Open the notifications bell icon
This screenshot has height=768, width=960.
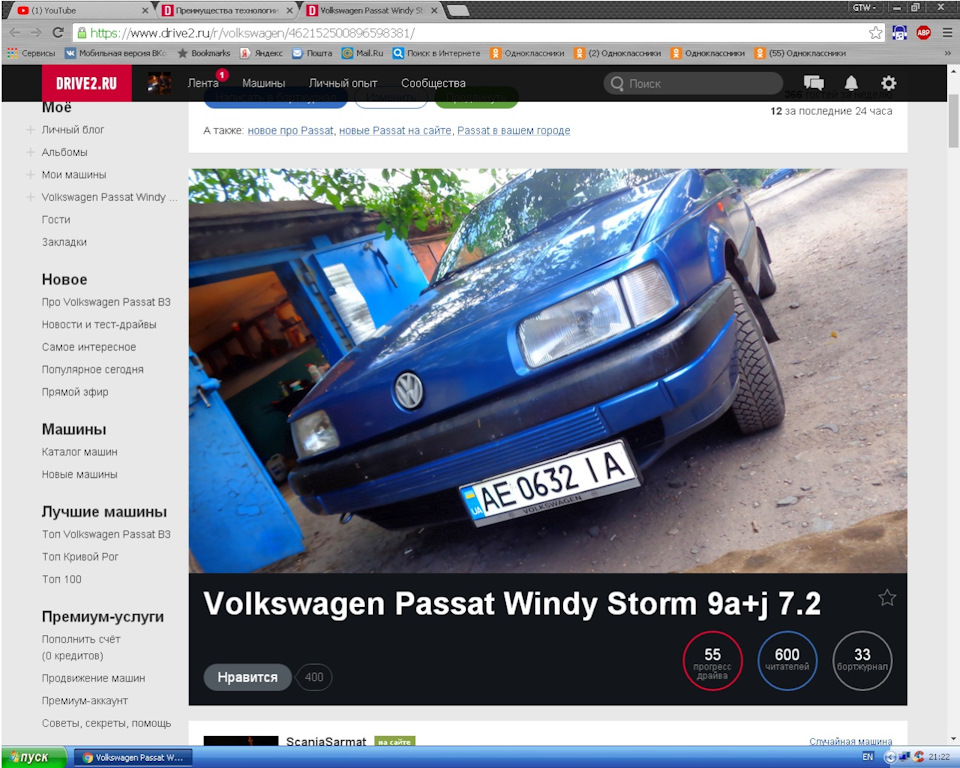point(851,83)
